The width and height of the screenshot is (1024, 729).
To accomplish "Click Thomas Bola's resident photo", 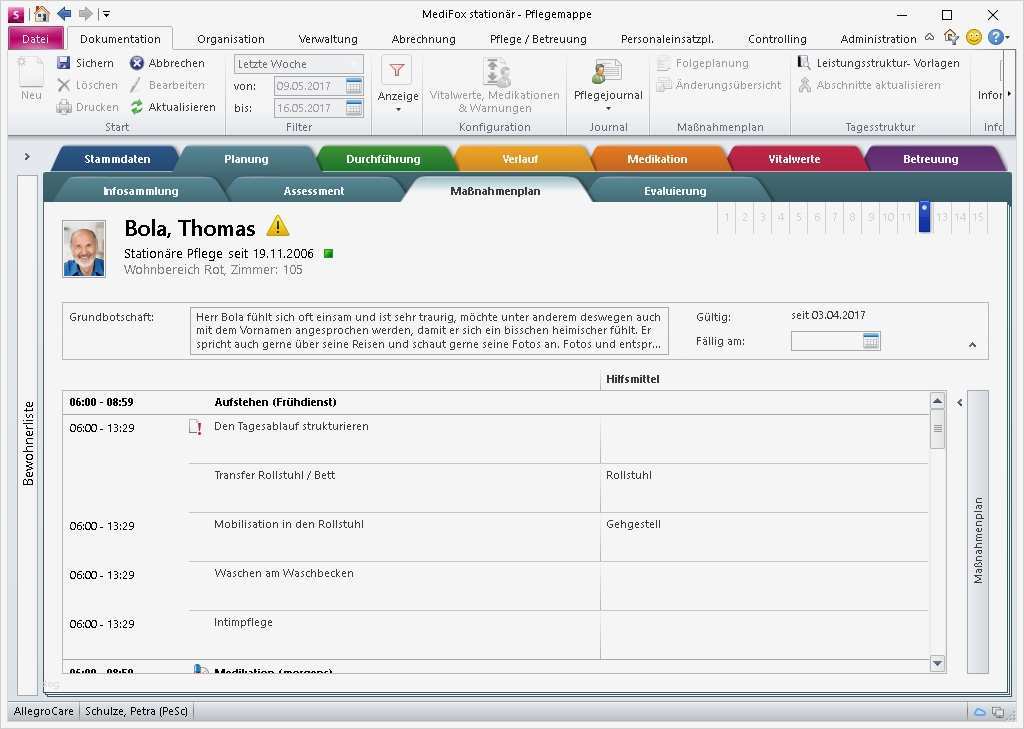I will click(84, 249).
